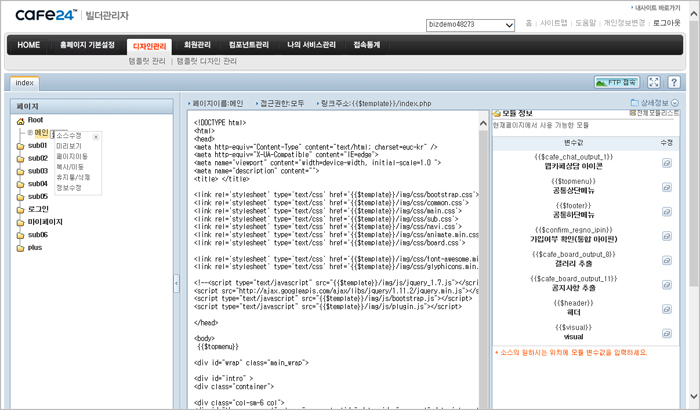Edit the 헤더 module via its icon
The height and width of the screenshot is (410, 700).
[667, 309]
